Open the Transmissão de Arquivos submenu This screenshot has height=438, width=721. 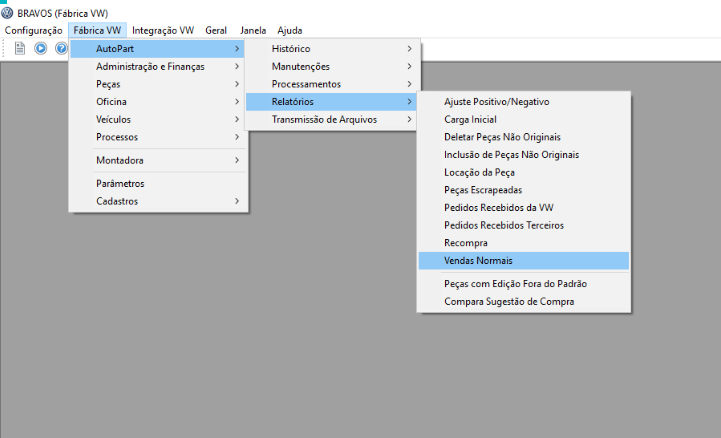tap(332, 119)
